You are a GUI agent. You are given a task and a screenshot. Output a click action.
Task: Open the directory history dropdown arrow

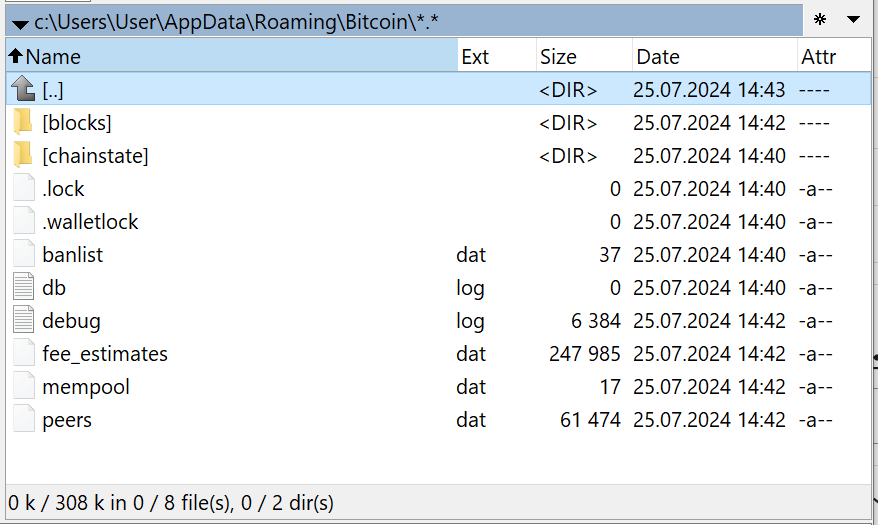(x=853, y=20)
